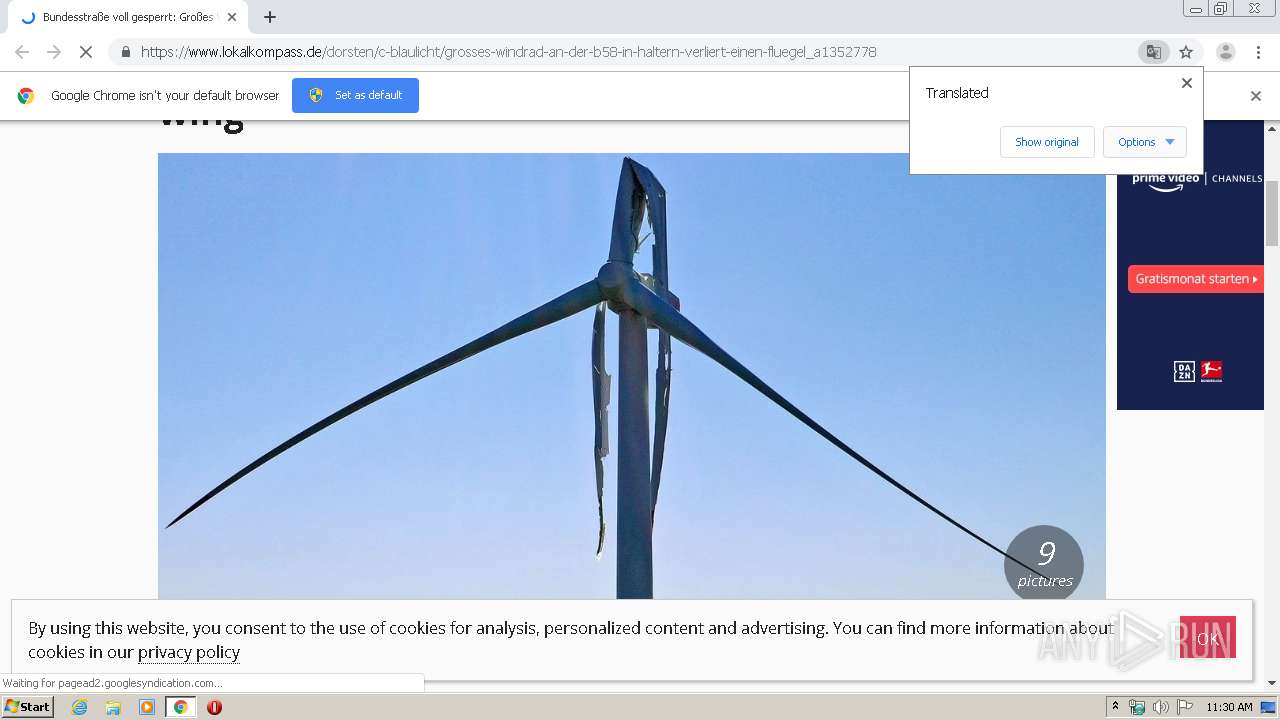1280x720 pixels.
Task: Close the Translated popup
Action: (1187, 83)
